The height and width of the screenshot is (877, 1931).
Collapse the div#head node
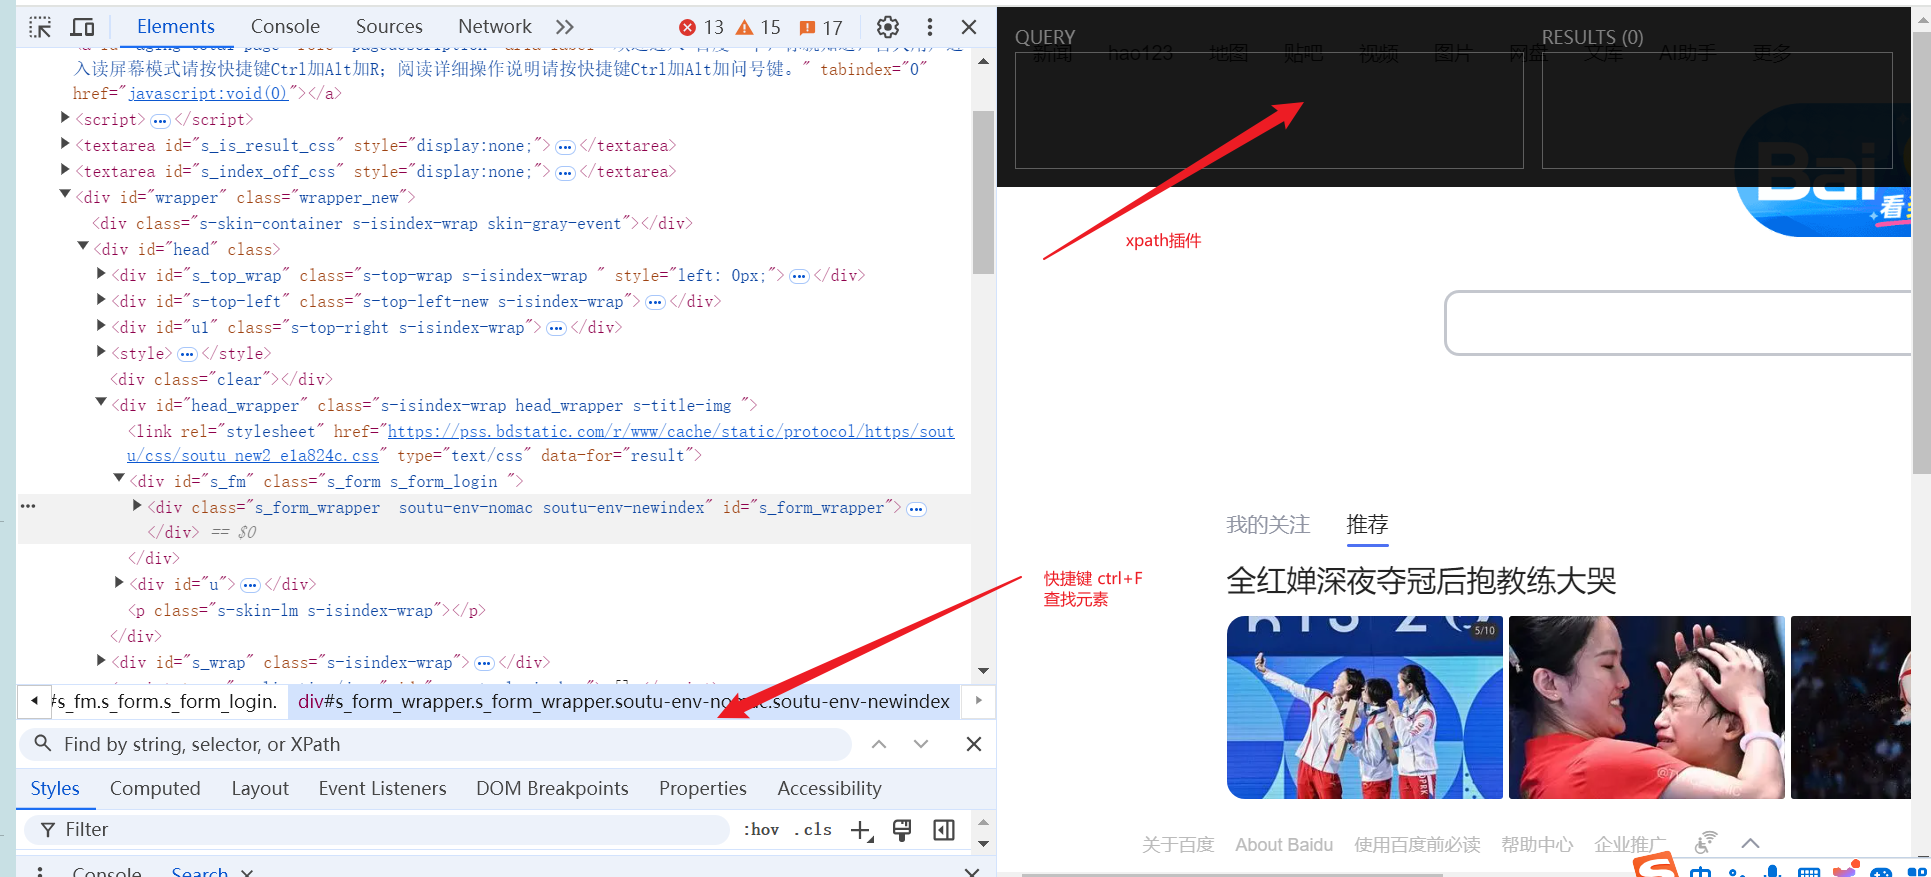[x=84, y=247]
